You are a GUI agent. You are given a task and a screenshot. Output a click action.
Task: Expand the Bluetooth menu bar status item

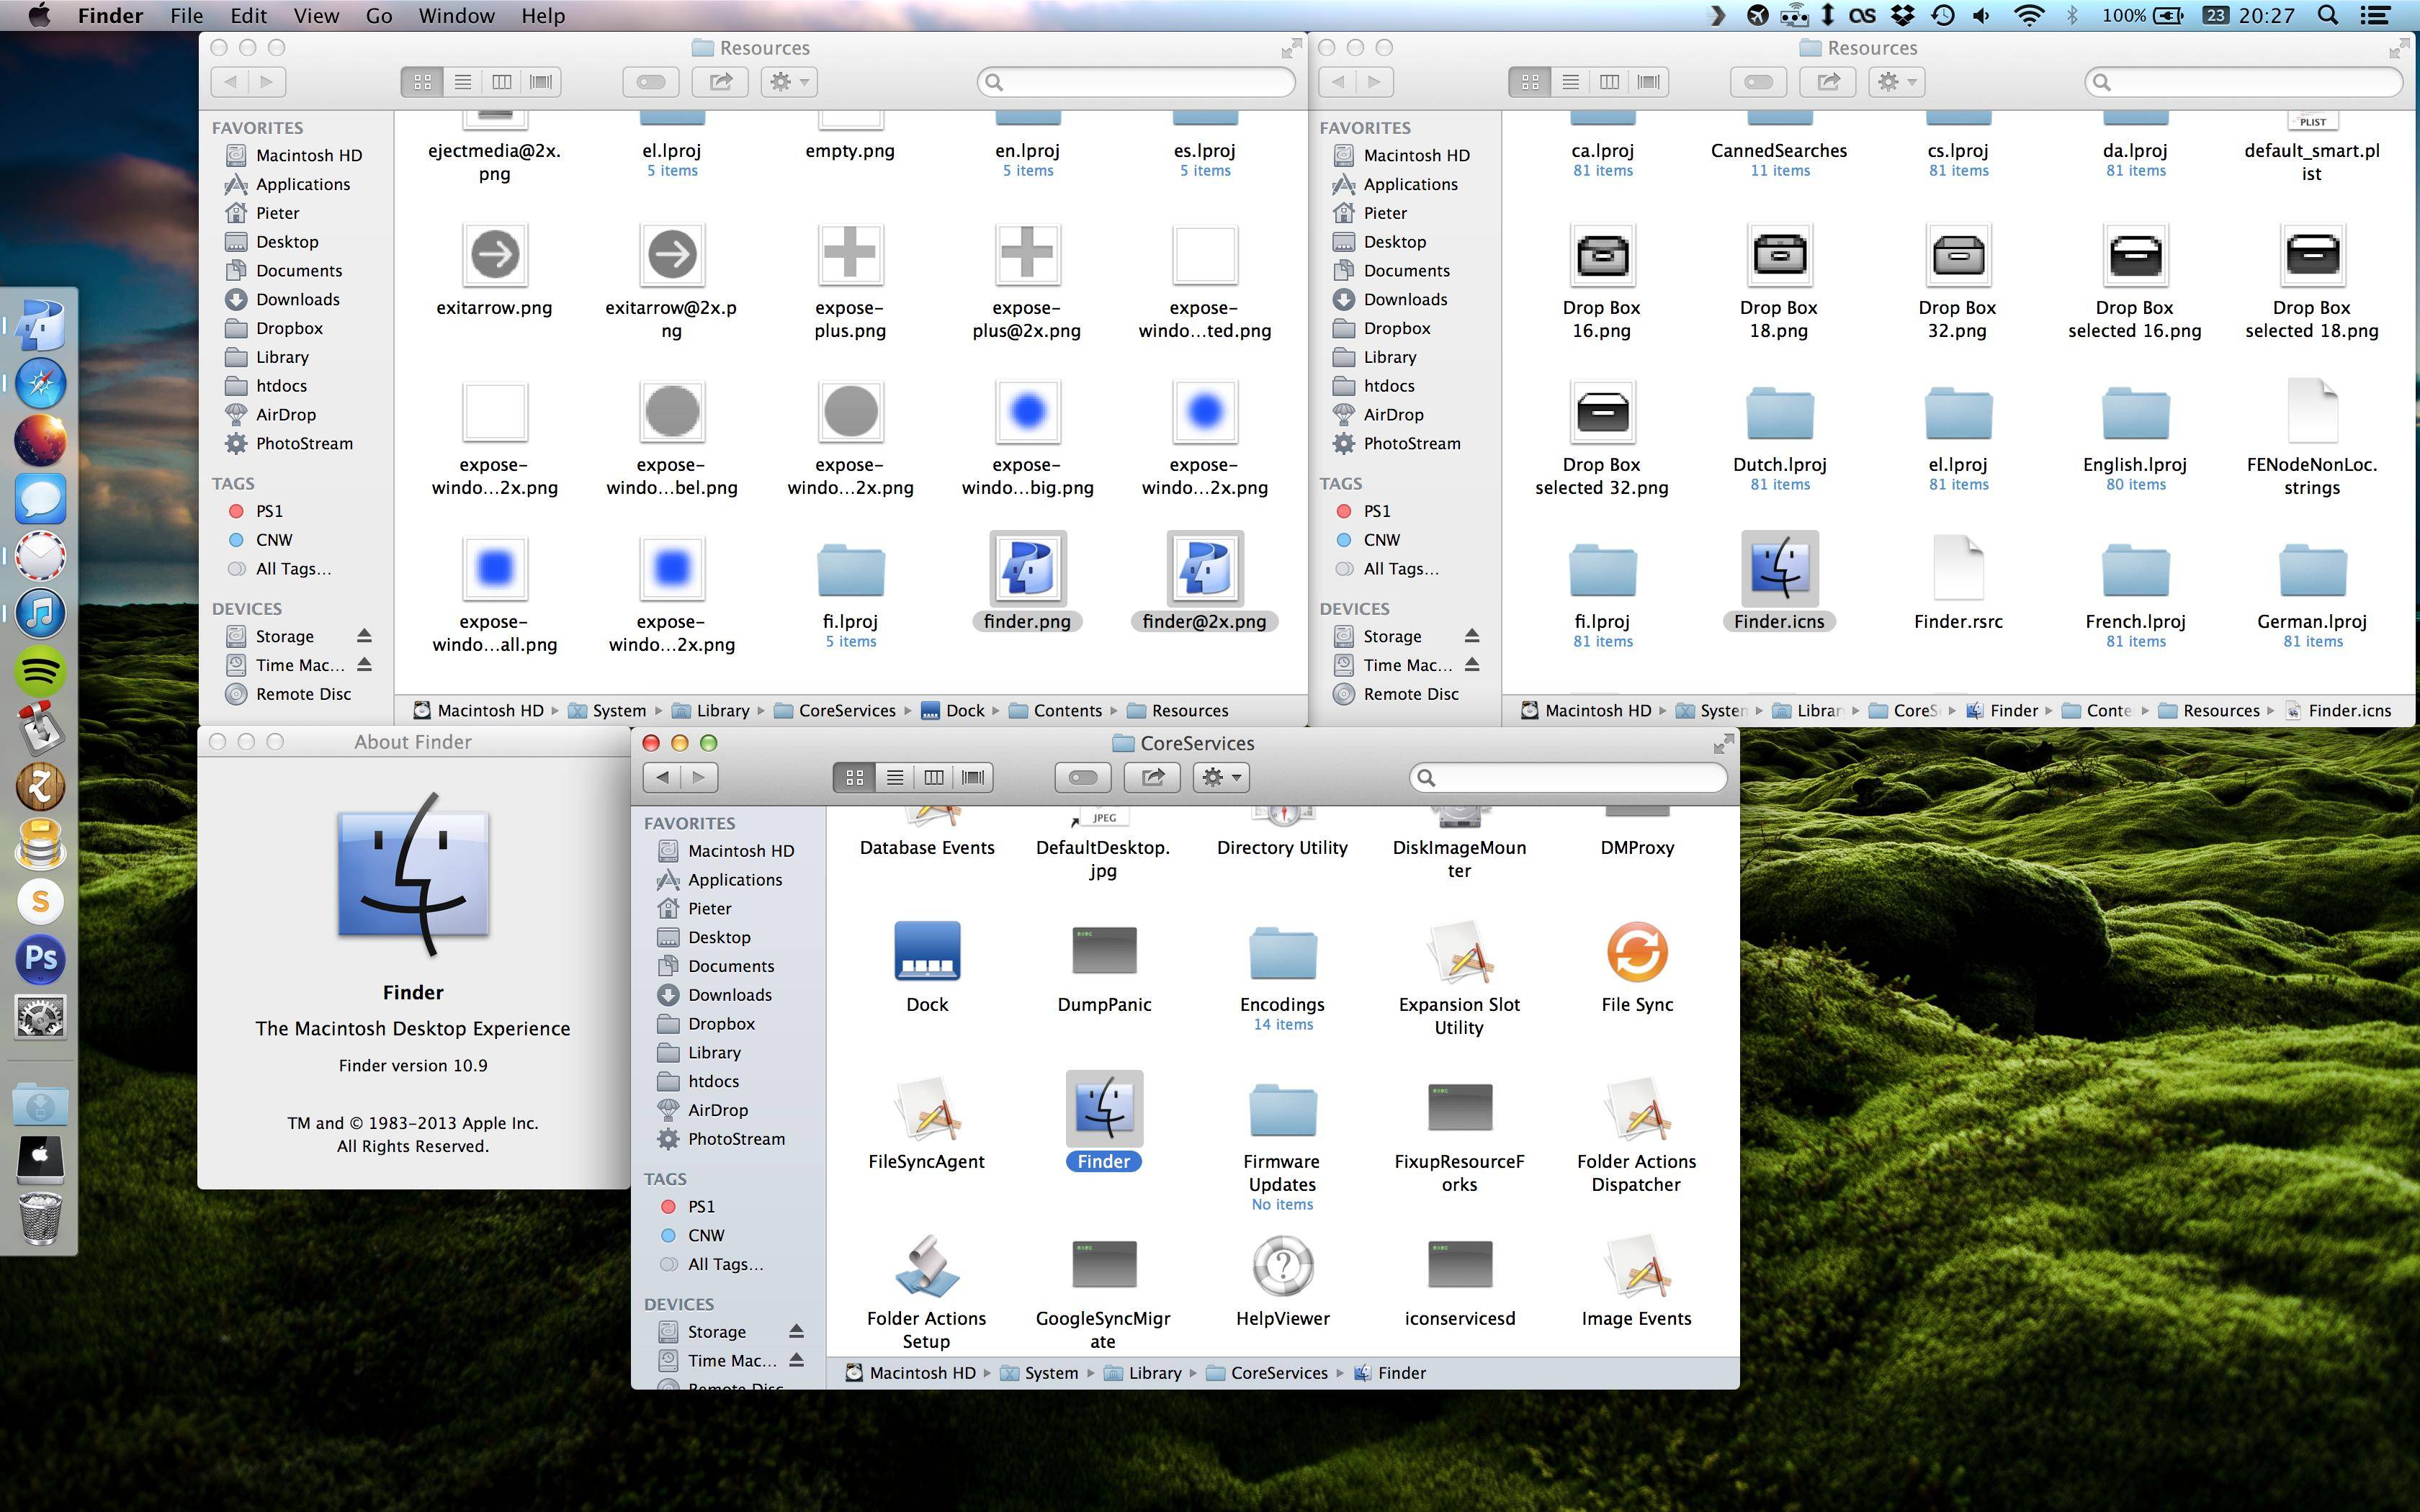[x=2072, y=15]
